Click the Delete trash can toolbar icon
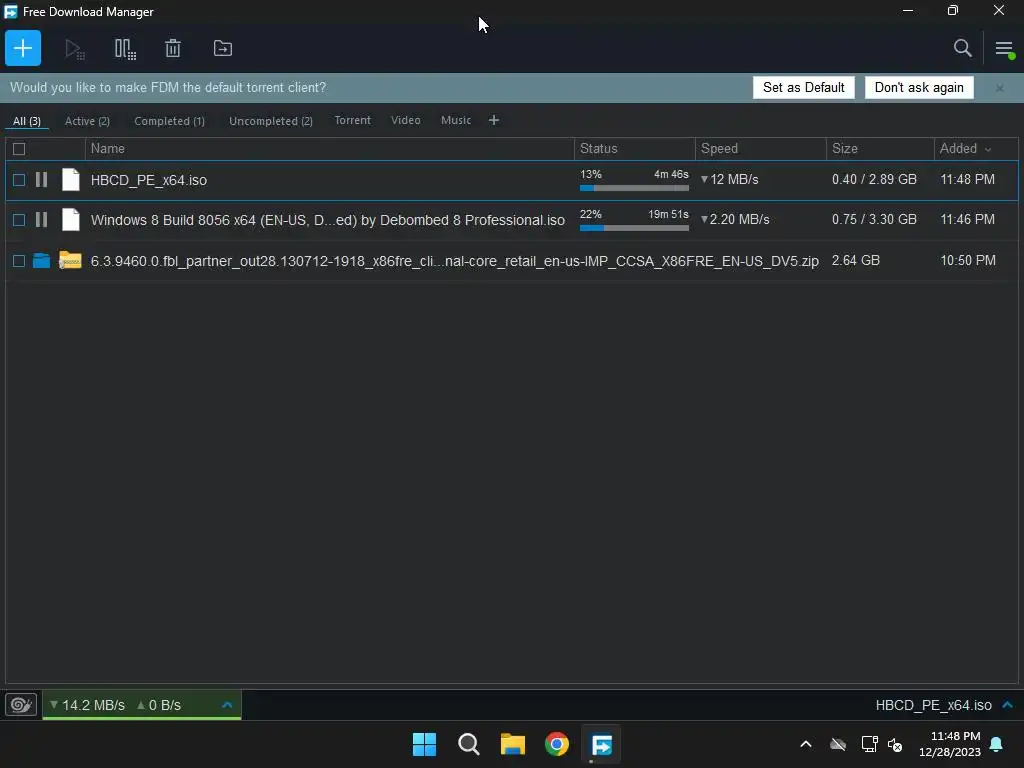The height and width of the screenshot is (768, 1024). coord(172,48)
